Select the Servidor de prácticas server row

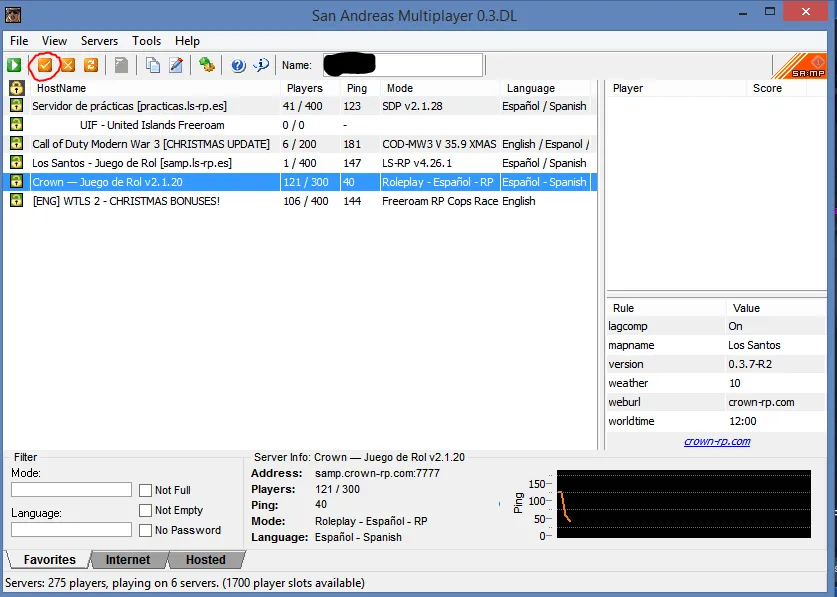(300, 106)
